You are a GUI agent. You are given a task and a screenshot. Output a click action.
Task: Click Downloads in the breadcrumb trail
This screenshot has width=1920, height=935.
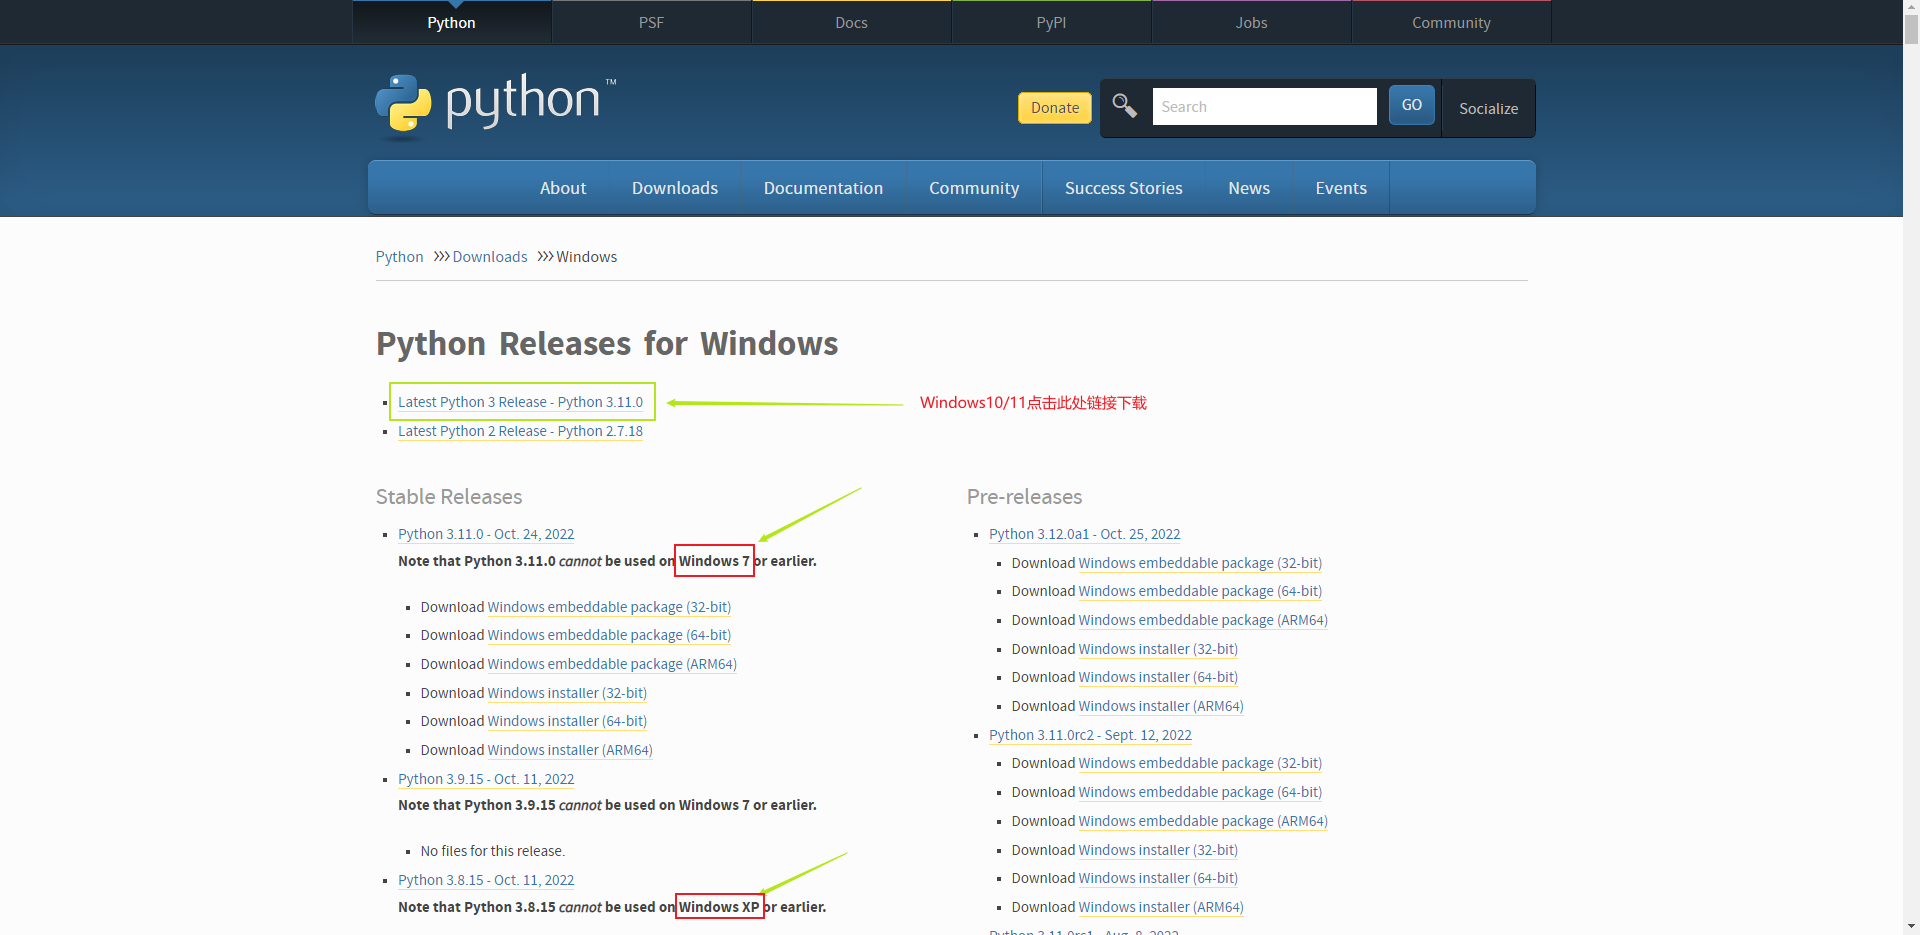(489, 257)
